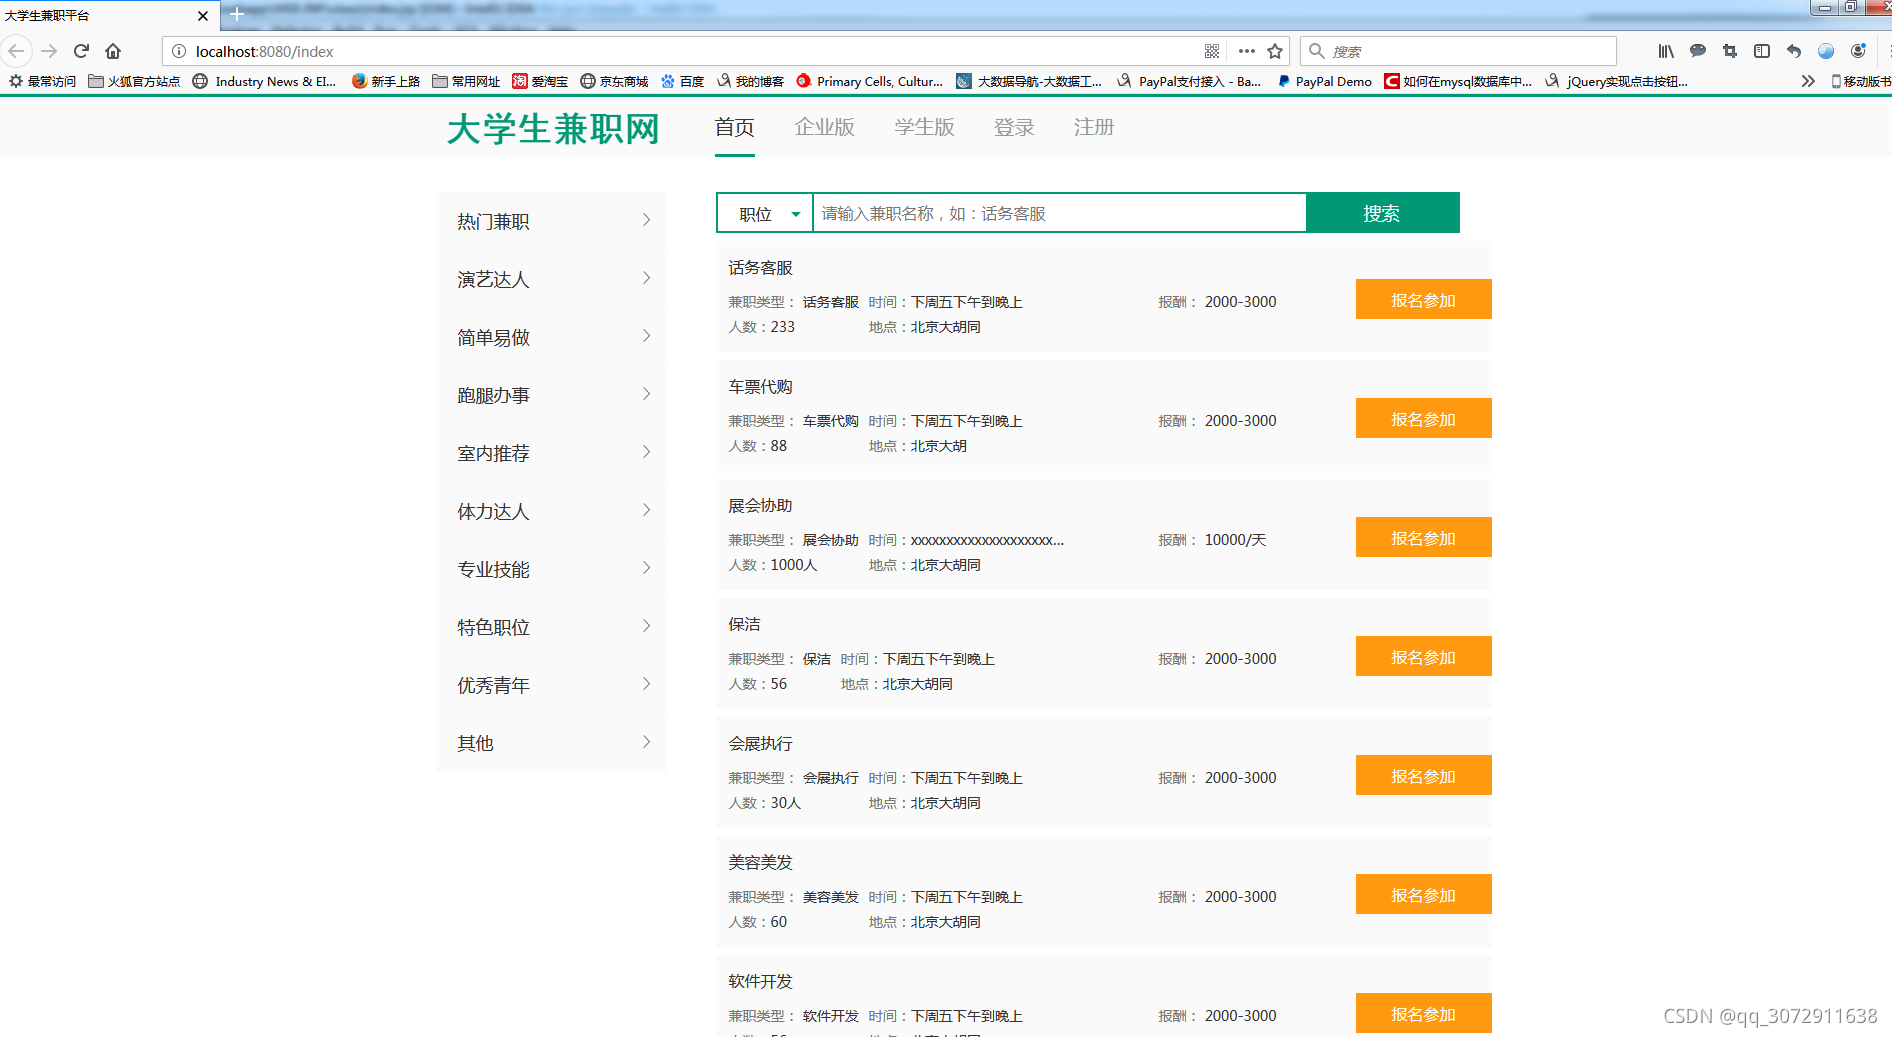Viewport: 1892px width, 1037px height.
Task: Click the green 搜索 button
Action: [x=1382, y=213]
